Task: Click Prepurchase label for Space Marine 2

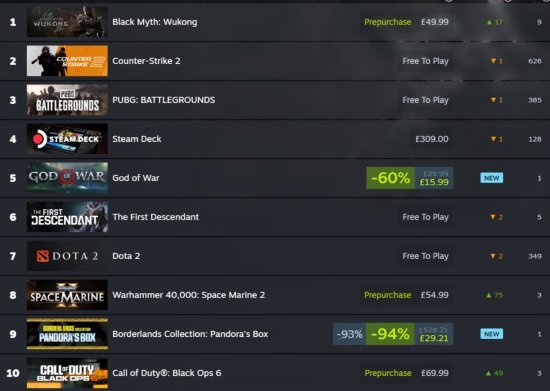Action: pos(388,295)
